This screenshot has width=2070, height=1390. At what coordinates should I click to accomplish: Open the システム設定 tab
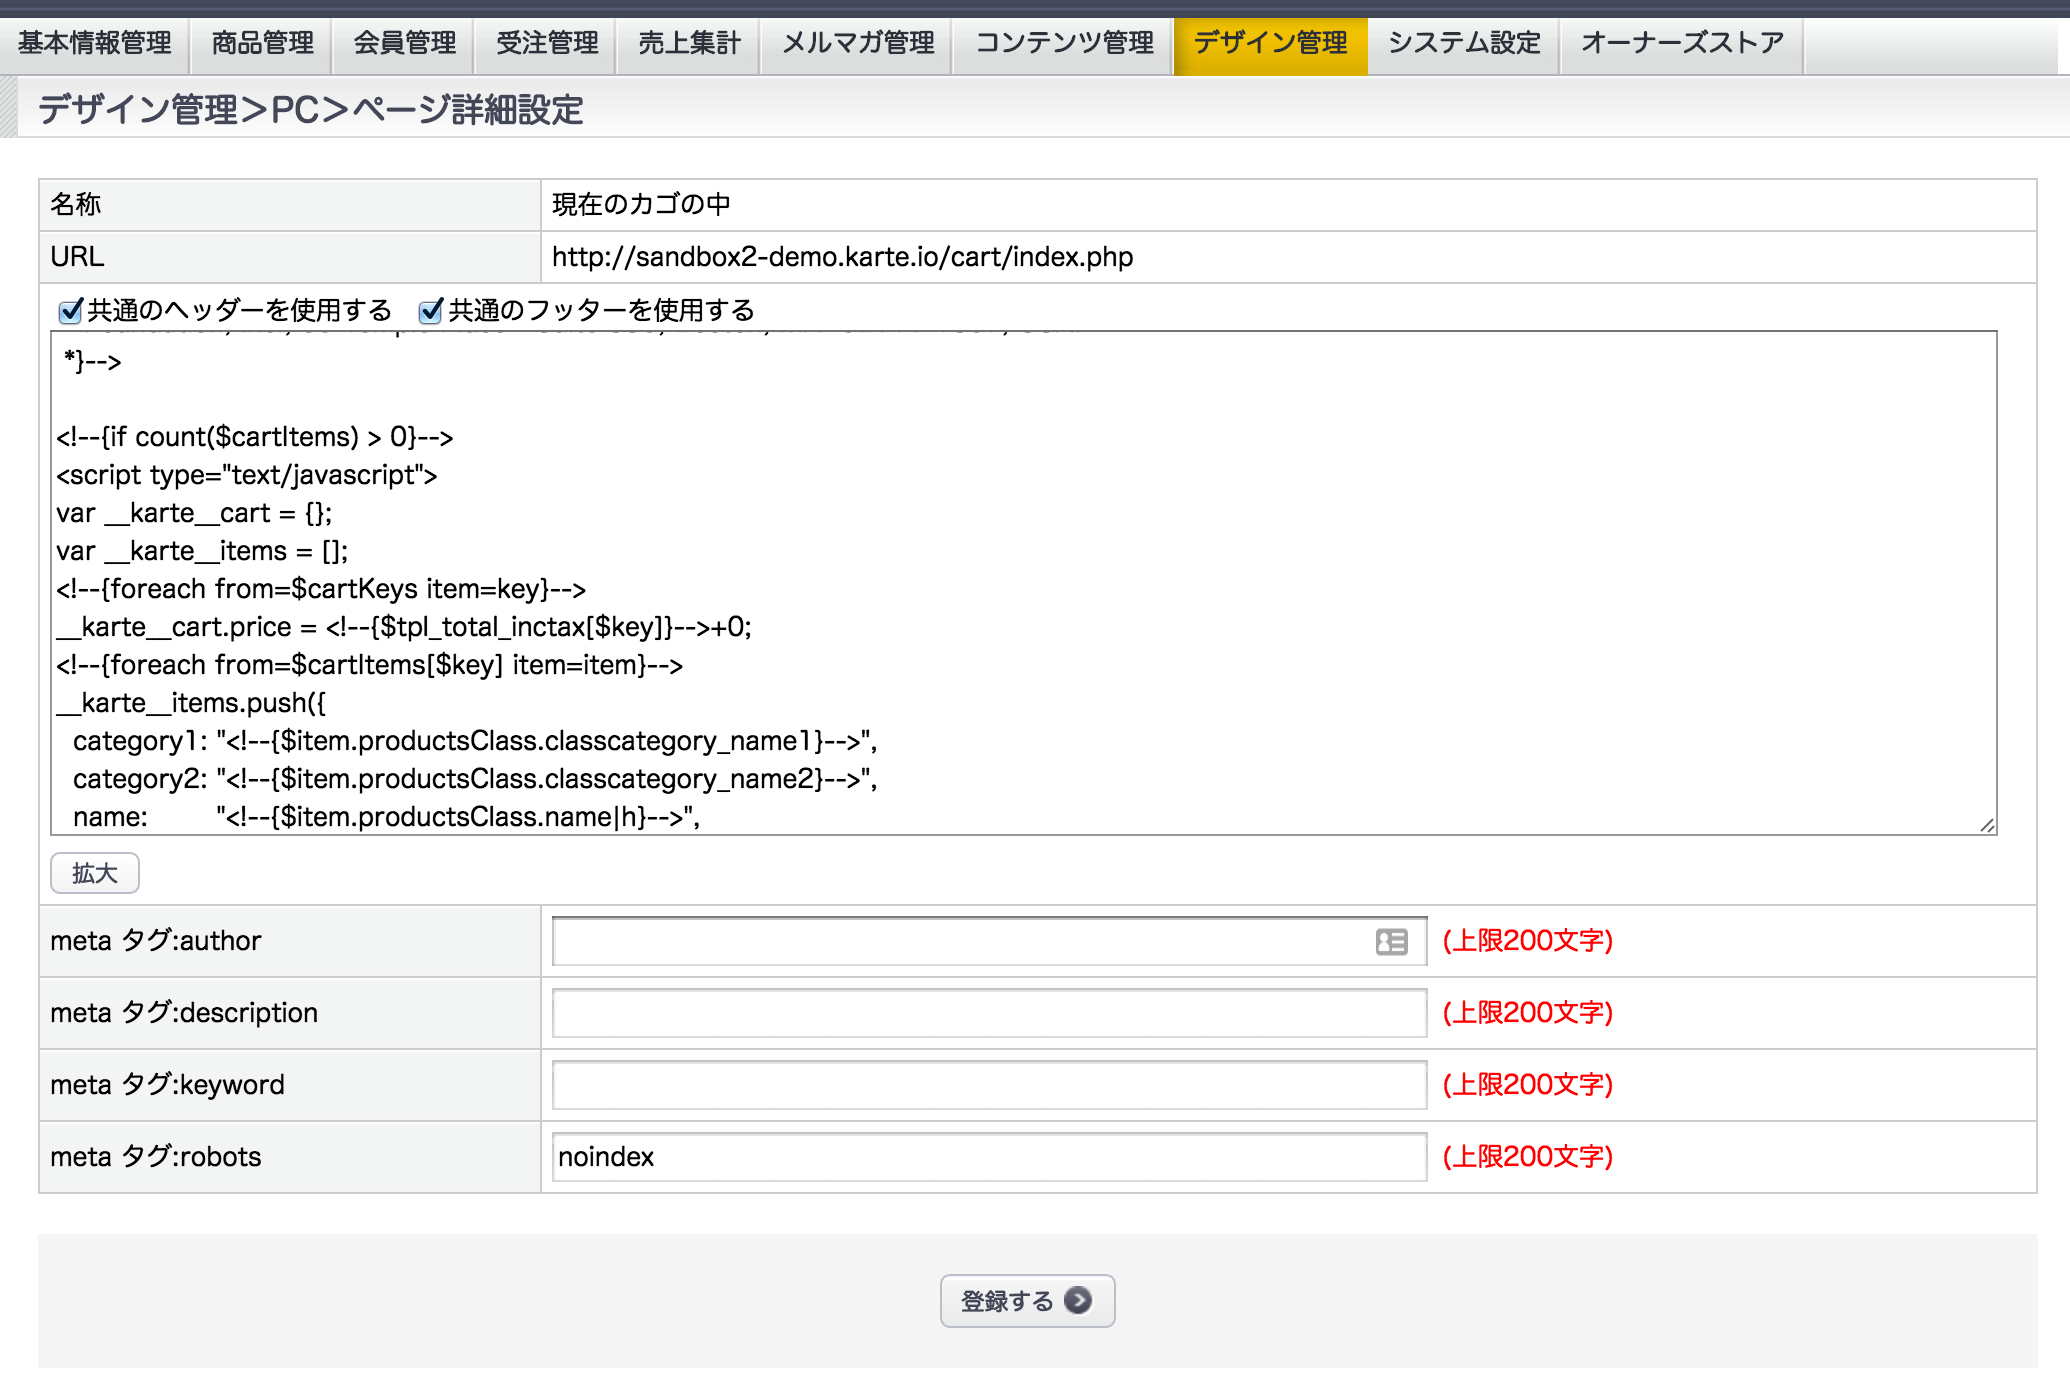coord(1464,44)
